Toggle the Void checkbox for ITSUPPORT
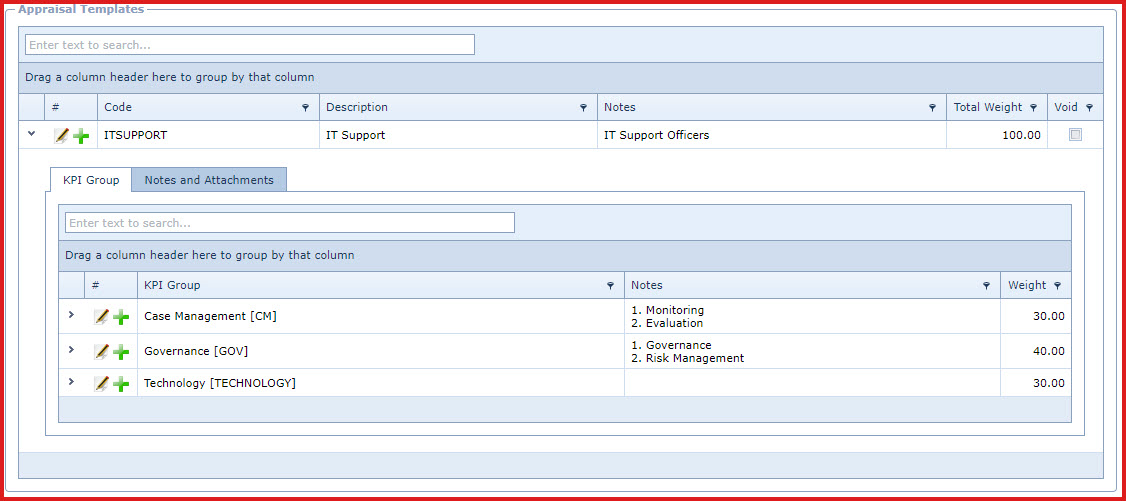The height and width of the screenshot is (501, 1126). click(1075, 135)
